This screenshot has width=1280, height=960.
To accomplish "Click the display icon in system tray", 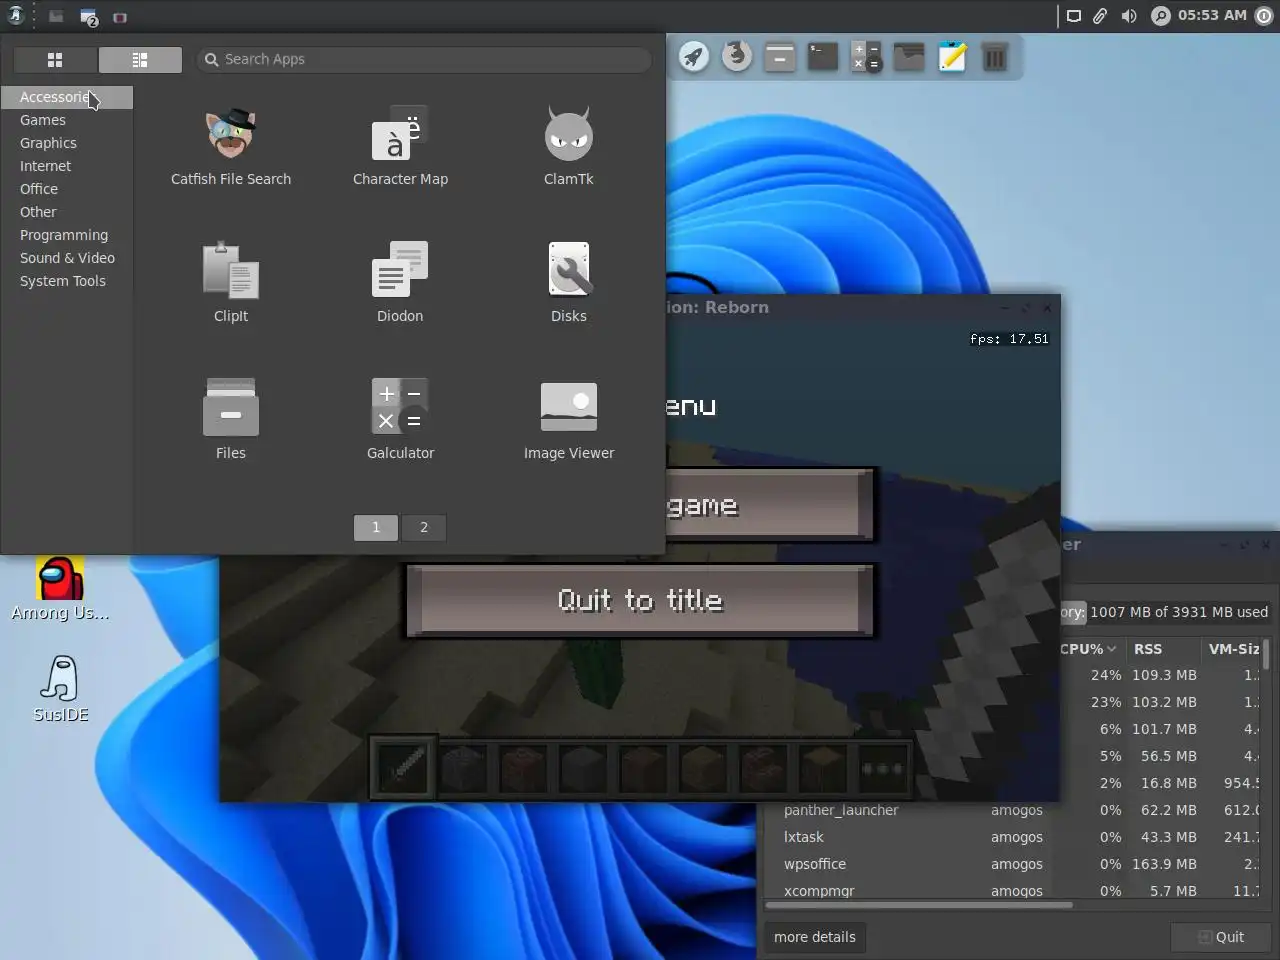I will tap(1074, 16).
